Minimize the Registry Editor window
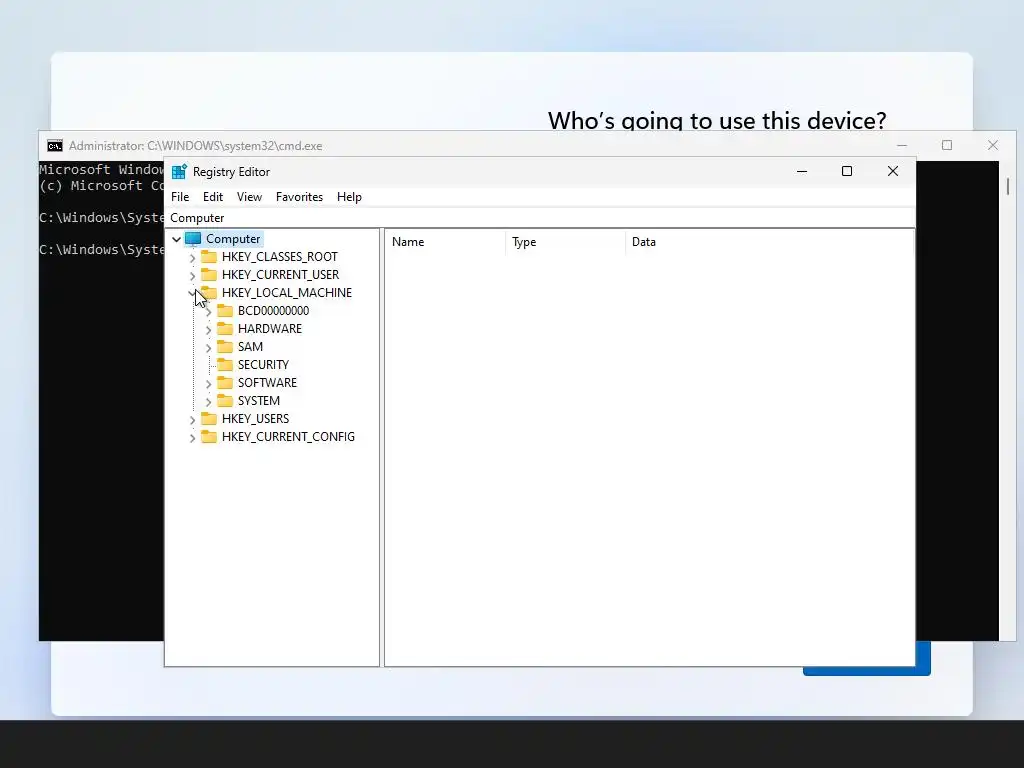 click(802, 171)
